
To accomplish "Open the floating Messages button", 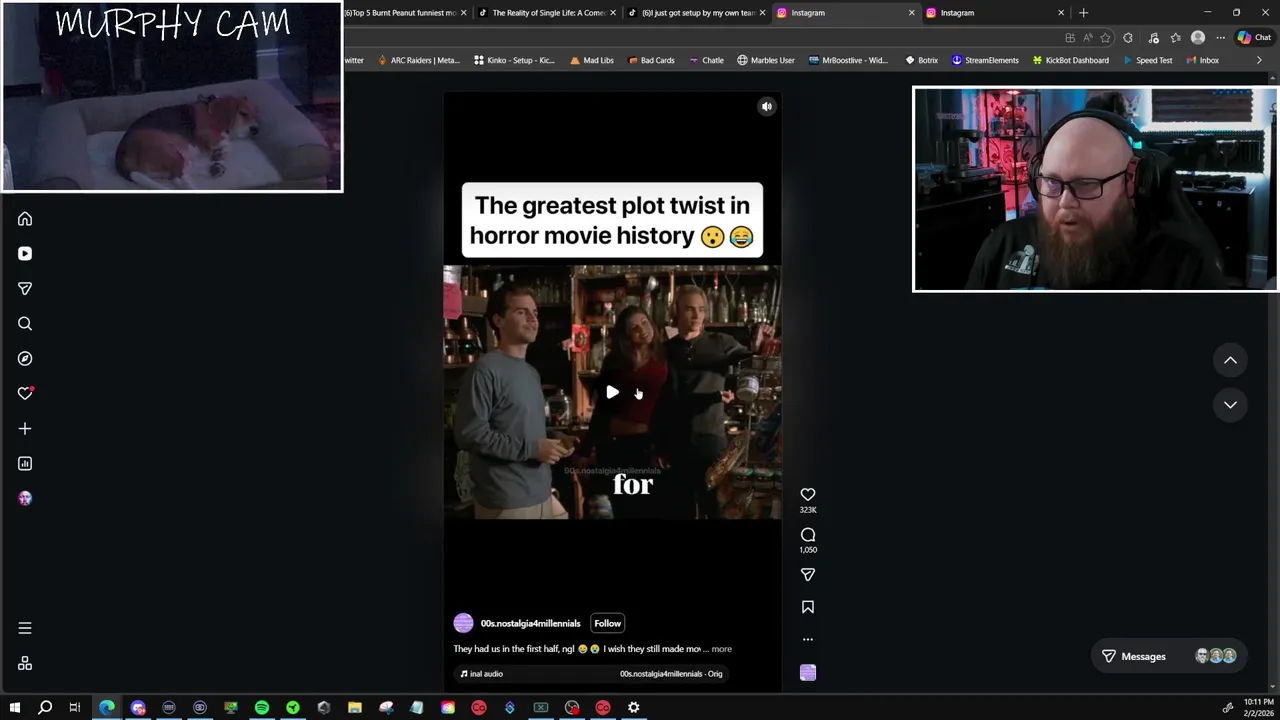I will pos(1169,657).
